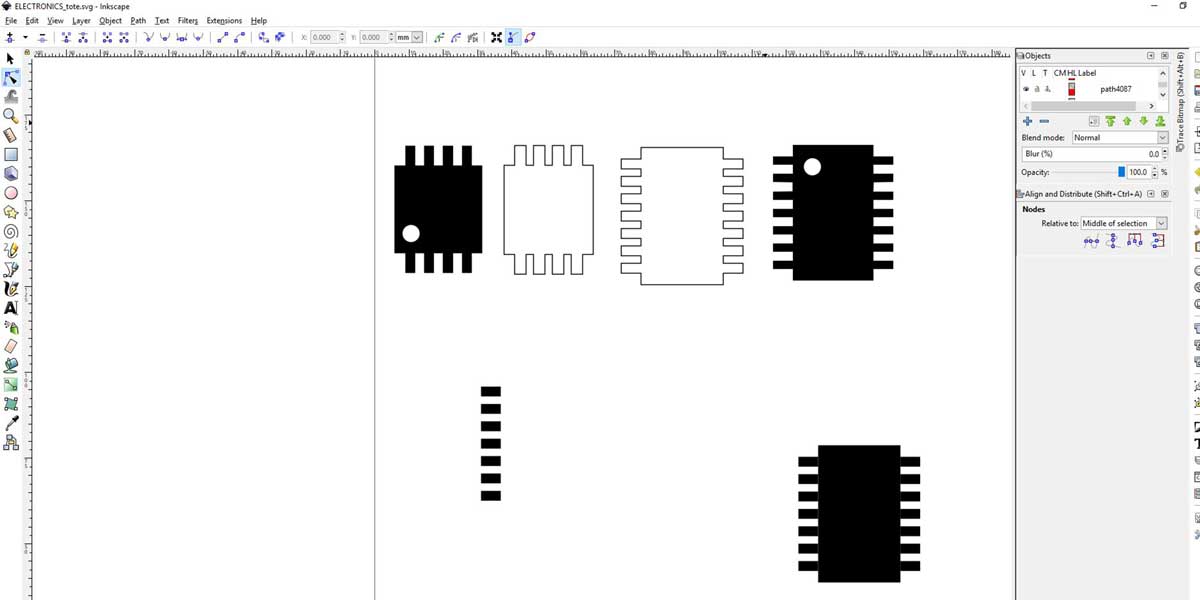The width and height of the screenshot is (1200, 600).
Task: Toggle lock icon of path4087 row
Action: pos(1036,89)
